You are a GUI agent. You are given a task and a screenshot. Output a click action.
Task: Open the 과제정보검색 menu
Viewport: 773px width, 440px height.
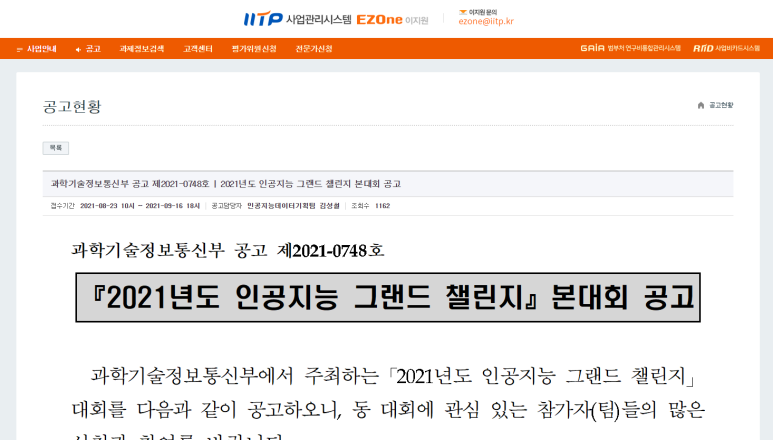[x=141, y=49]
